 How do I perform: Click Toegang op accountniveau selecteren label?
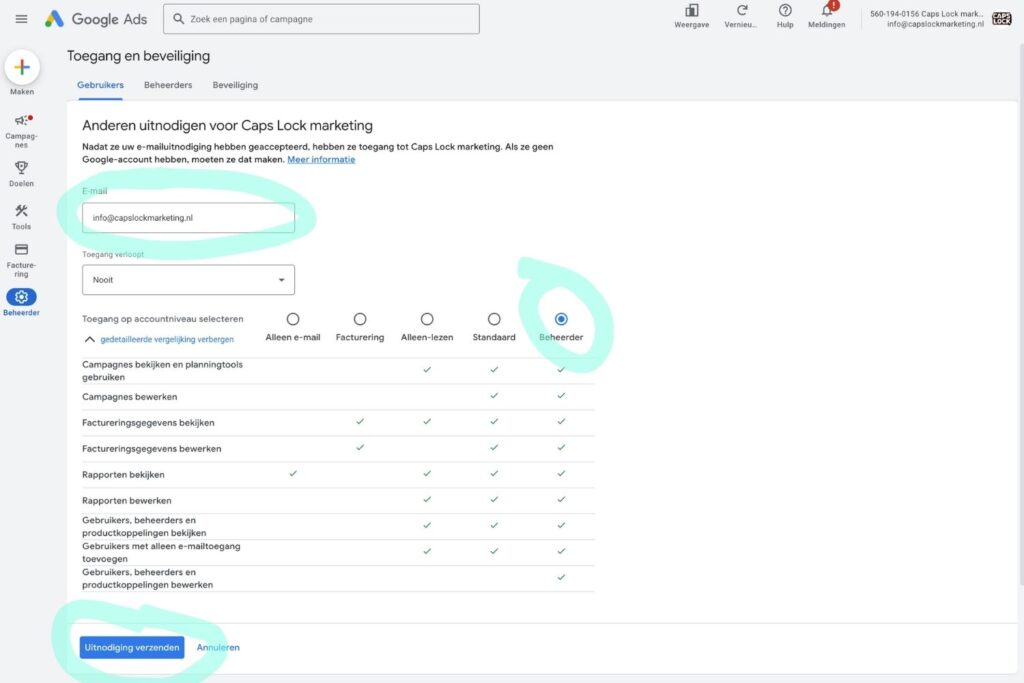tap(163, 319)
